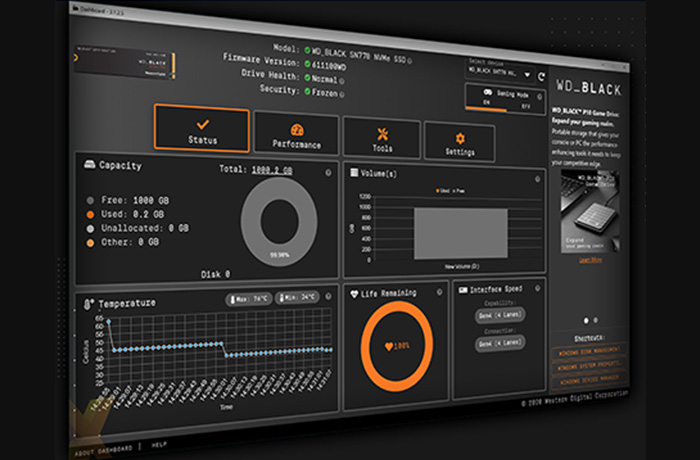Click the Temperature thermometer icon
Image resolution: width=700 pixels, height=460 pixels.
pos(88,305)
